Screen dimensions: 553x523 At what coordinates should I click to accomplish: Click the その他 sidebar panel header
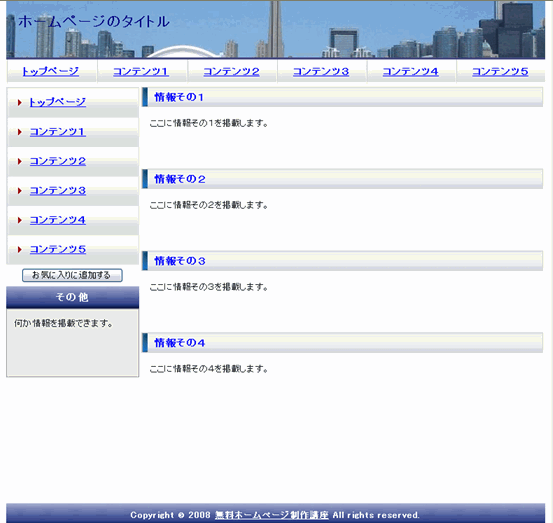[x=73, y=297]
